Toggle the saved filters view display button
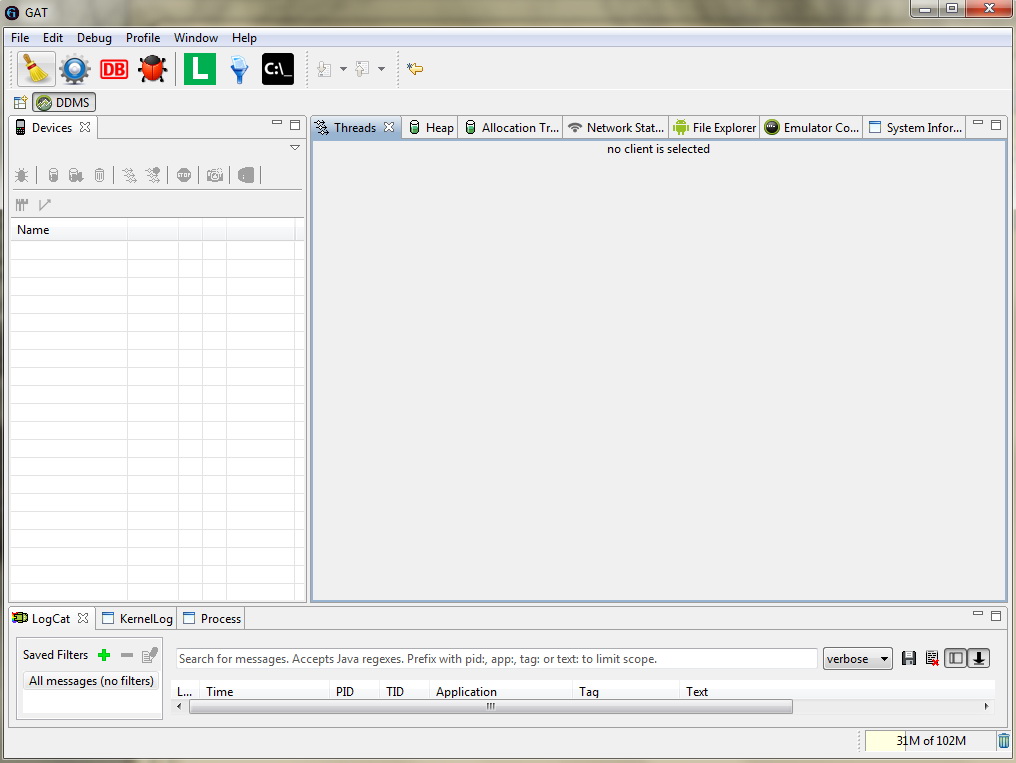Viewport: 1016px width, 763px height. click(956, 659)
